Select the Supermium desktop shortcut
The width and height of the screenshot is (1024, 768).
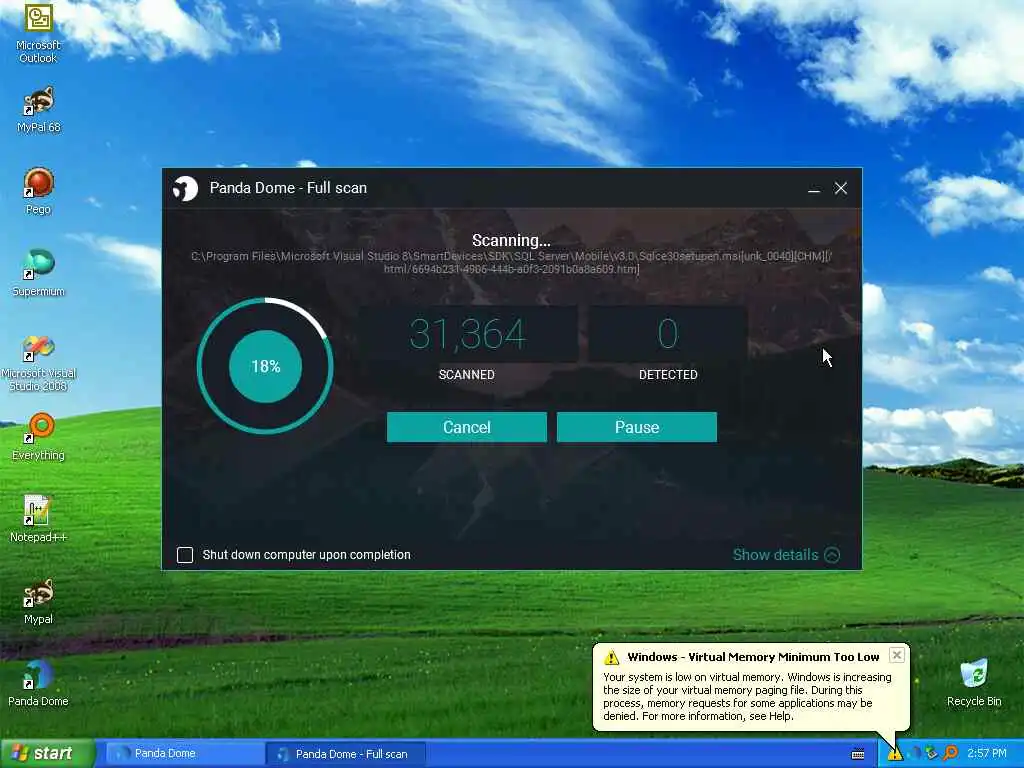coord(38,273)
